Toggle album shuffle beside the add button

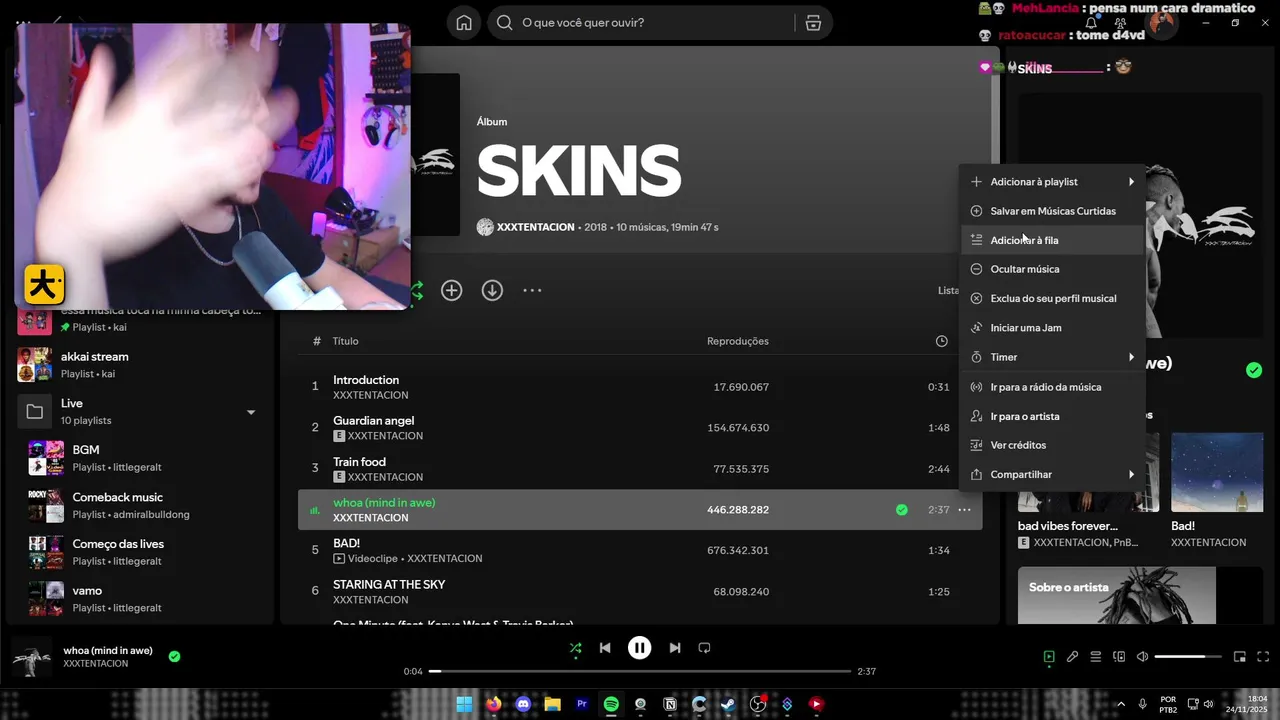point(417,290)
